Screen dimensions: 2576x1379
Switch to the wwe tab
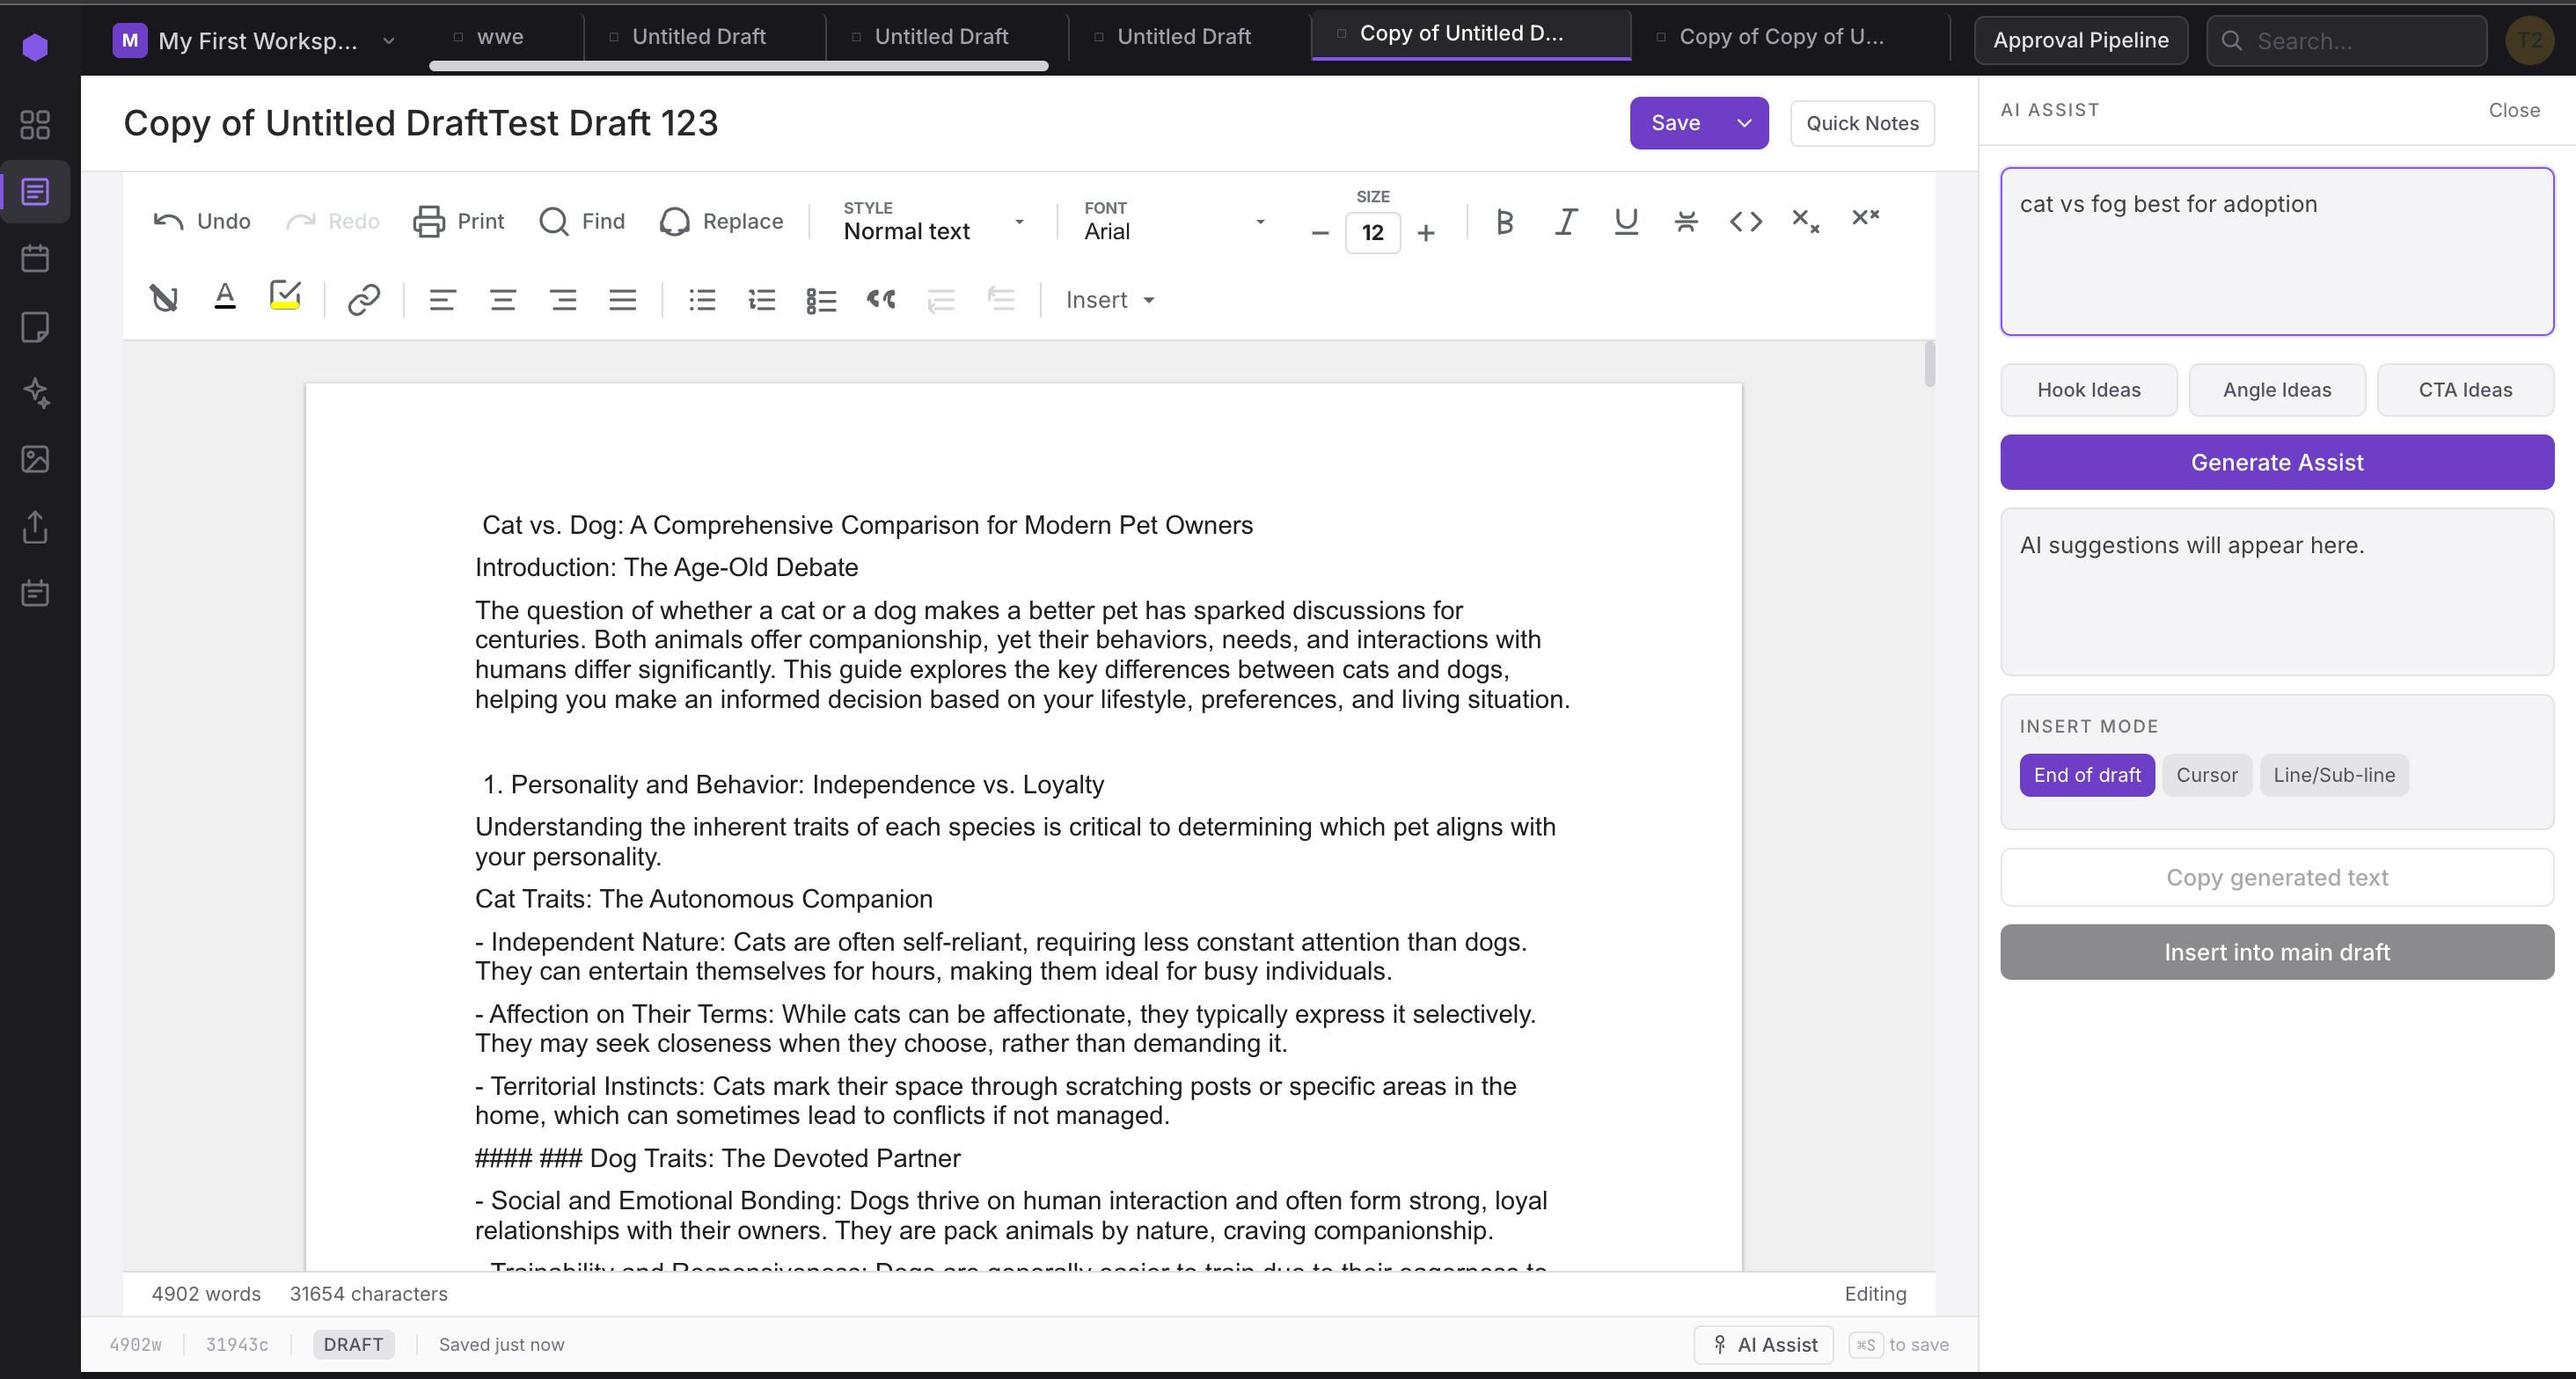(500, 36)
